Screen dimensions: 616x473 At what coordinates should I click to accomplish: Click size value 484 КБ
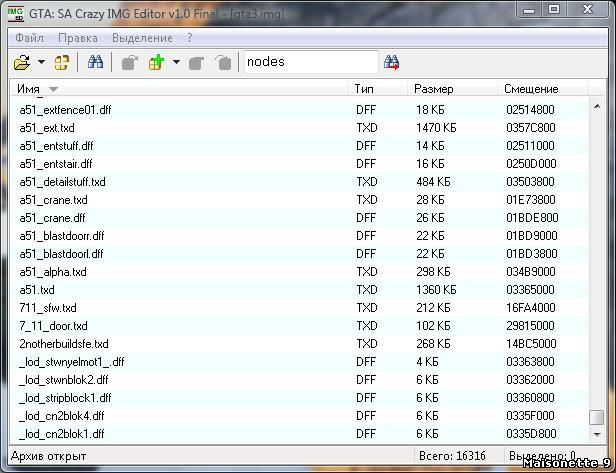pyautogui.click(x=433, y=182)
